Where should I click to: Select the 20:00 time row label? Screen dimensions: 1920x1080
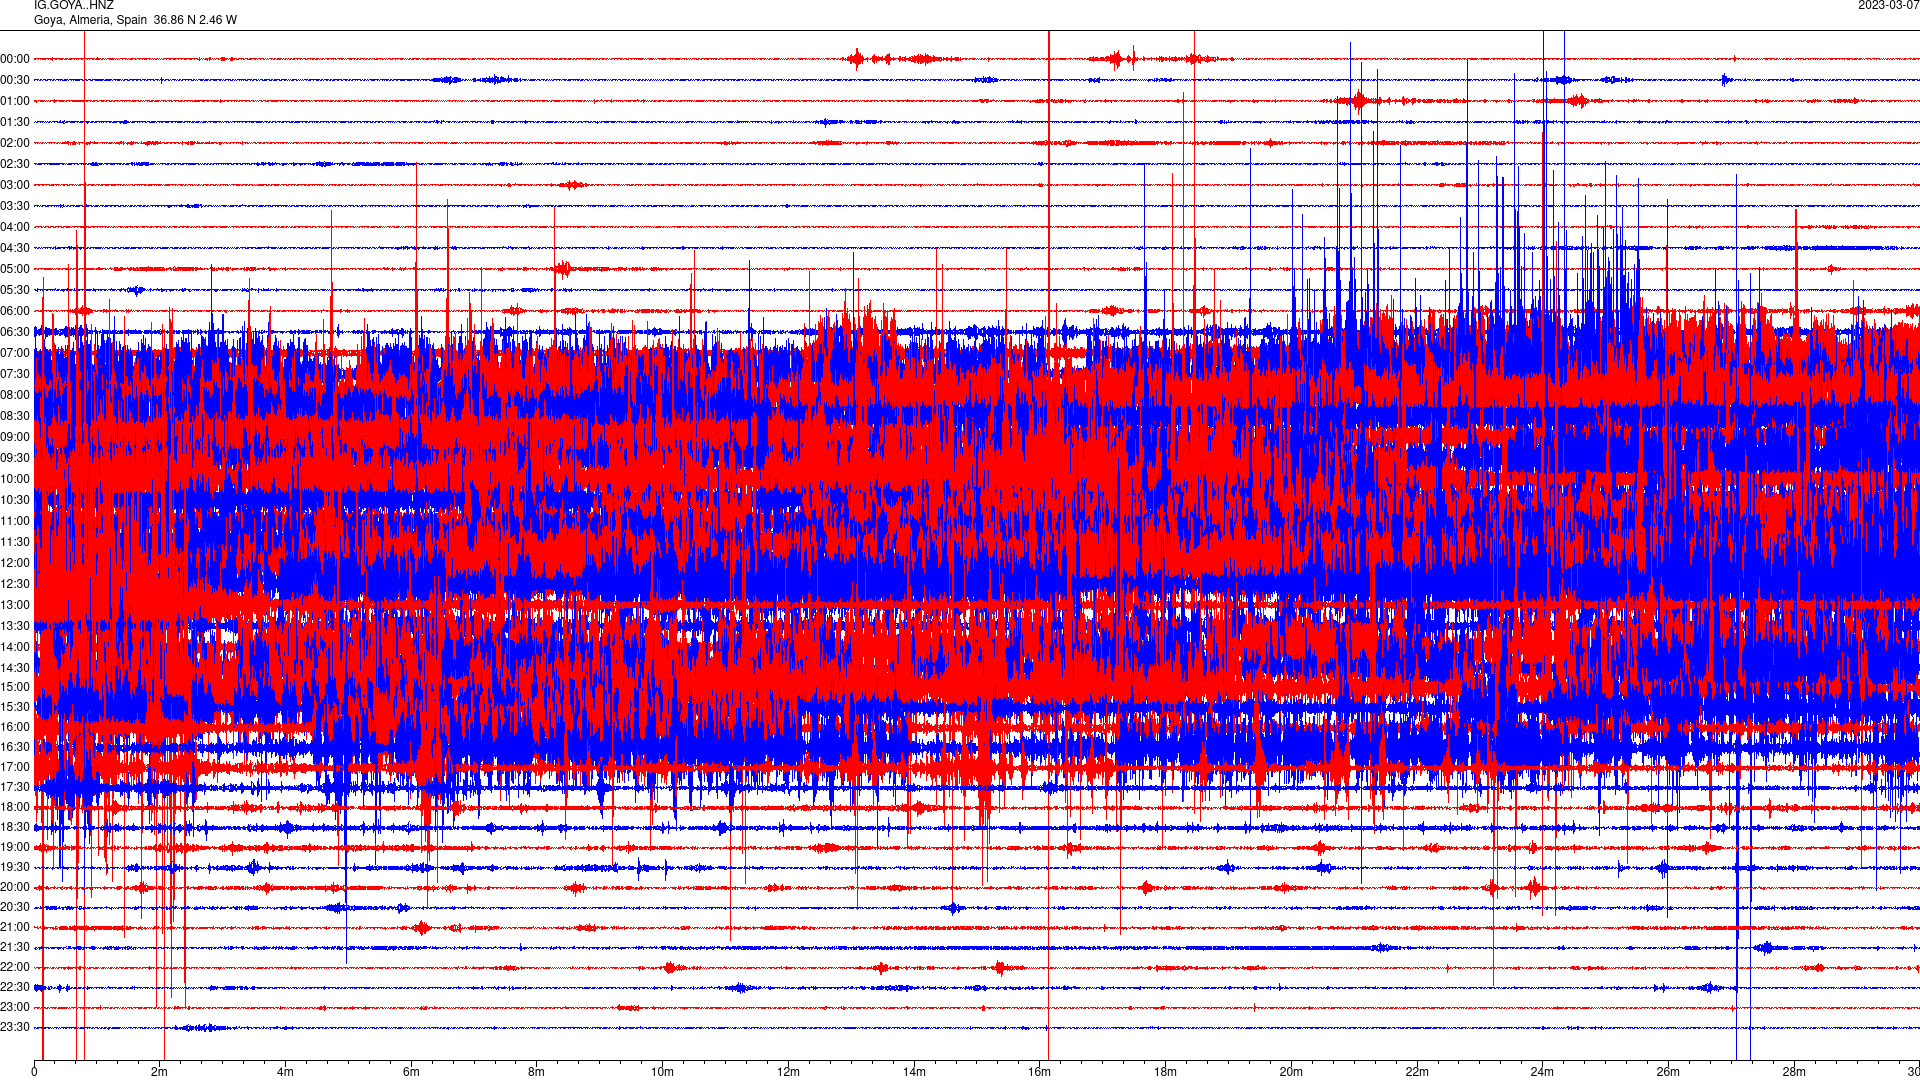pyautogui.click(x=15, y=887)
